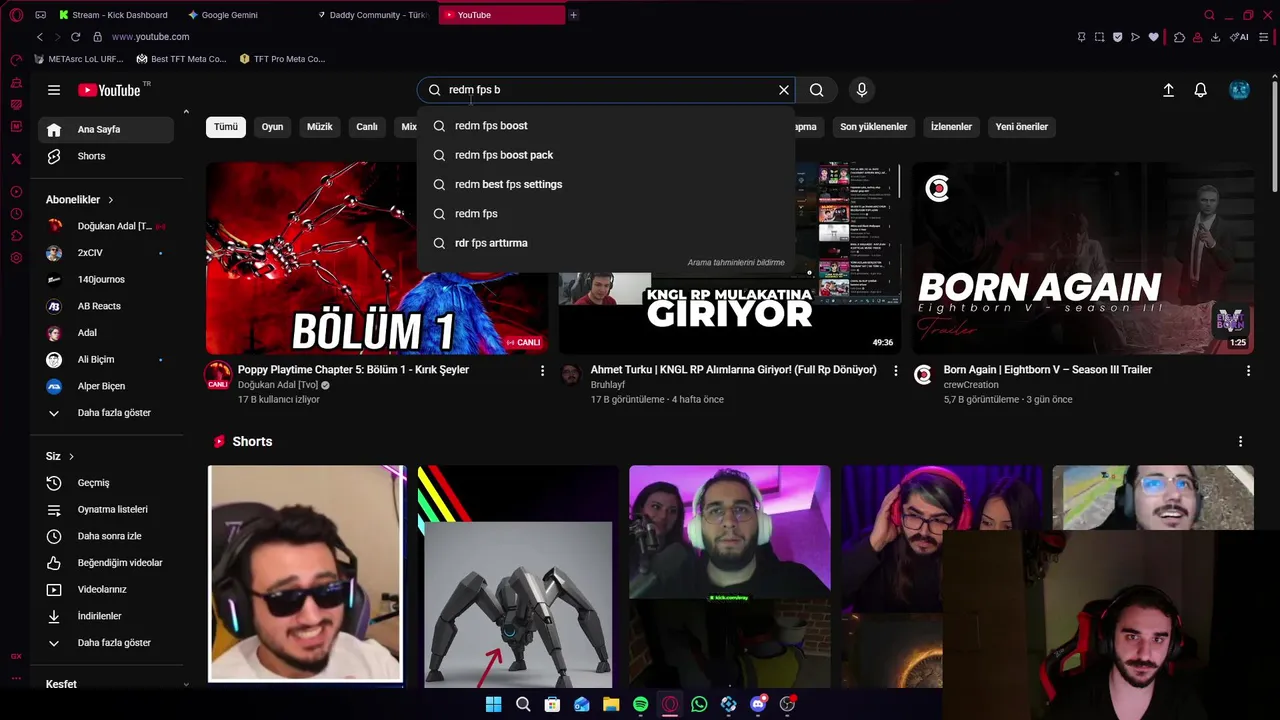Viewport: 1280px width, 720px height.
Task: Open Discord from the taskbar
Action: coord(758,704)
